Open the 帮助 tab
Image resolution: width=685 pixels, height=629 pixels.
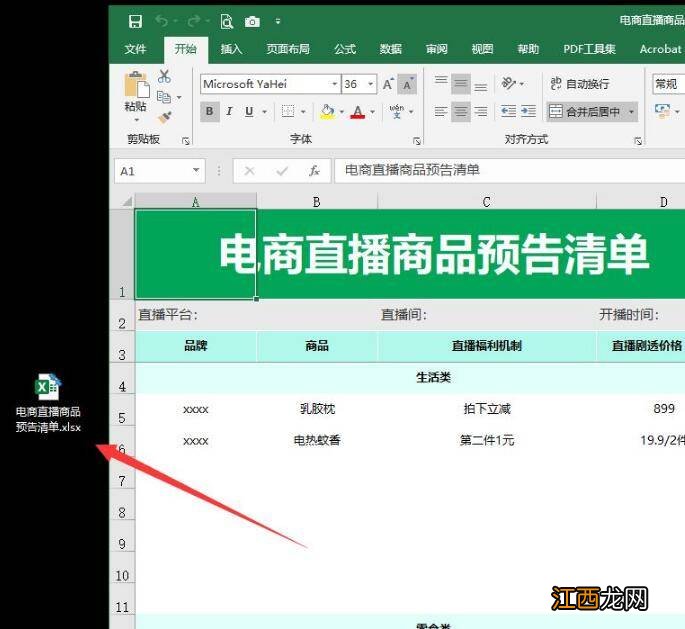pyautogui.click(x=528, y=49)
